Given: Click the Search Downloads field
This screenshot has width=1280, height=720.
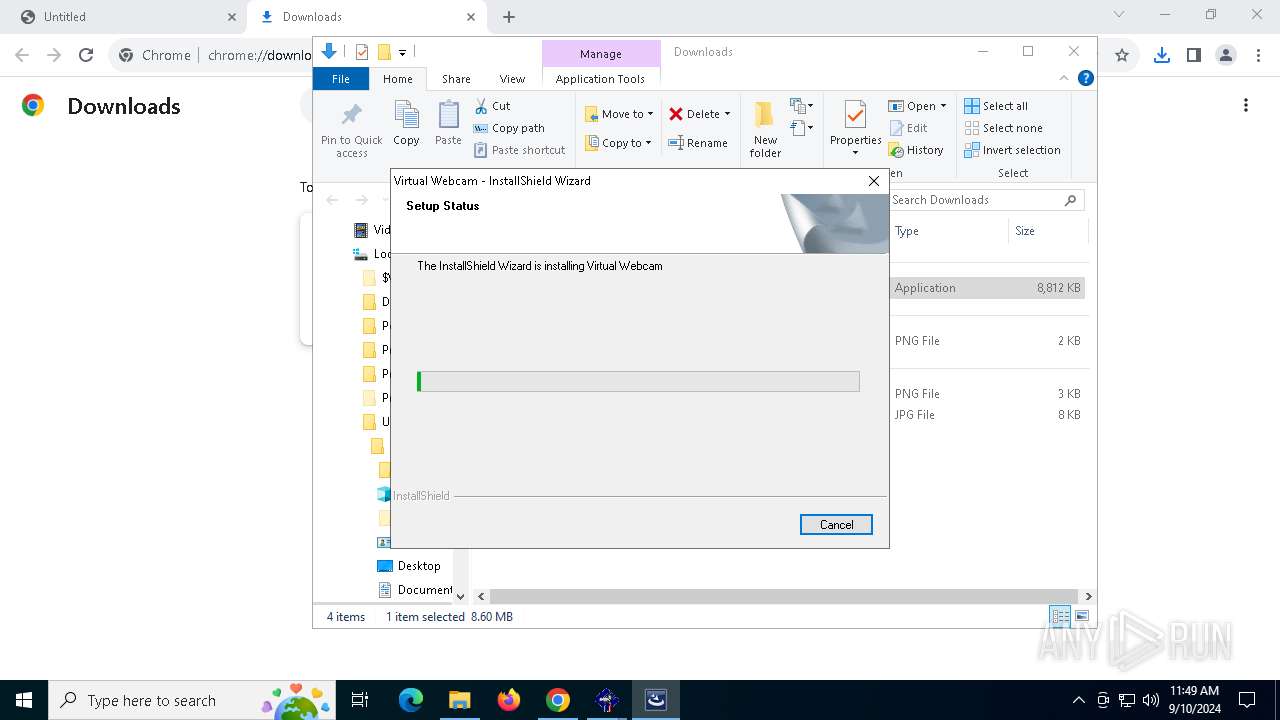Looking at the screenshot, I should point(985,200).
